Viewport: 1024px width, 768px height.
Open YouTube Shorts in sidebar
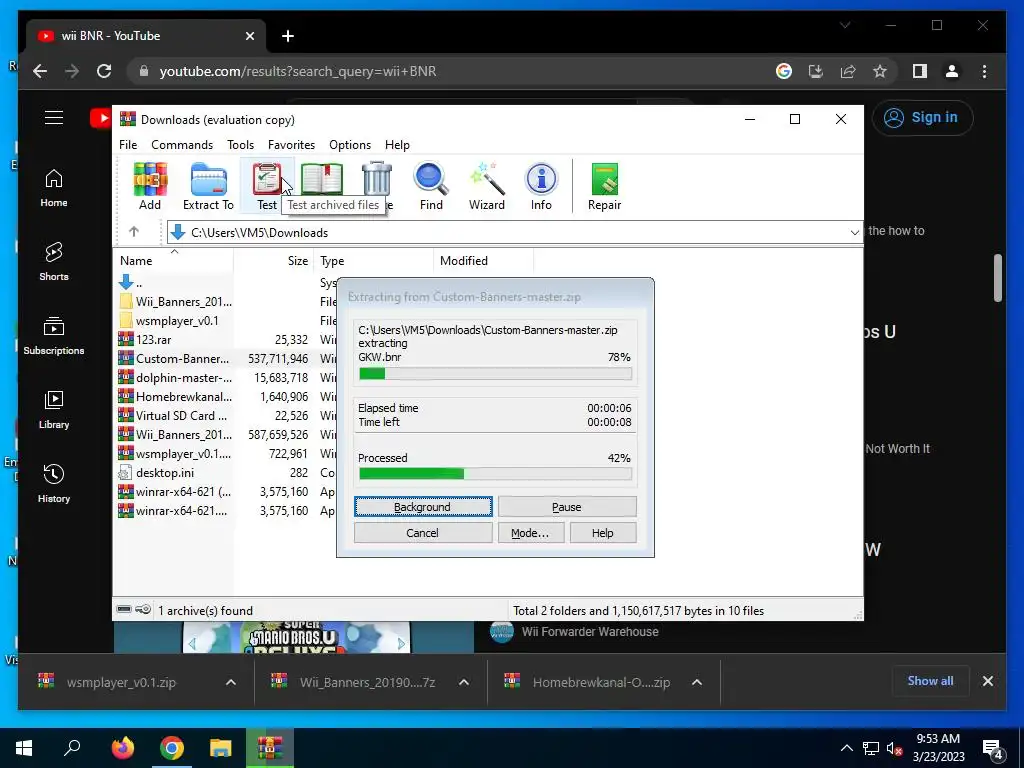pos(54,262)
